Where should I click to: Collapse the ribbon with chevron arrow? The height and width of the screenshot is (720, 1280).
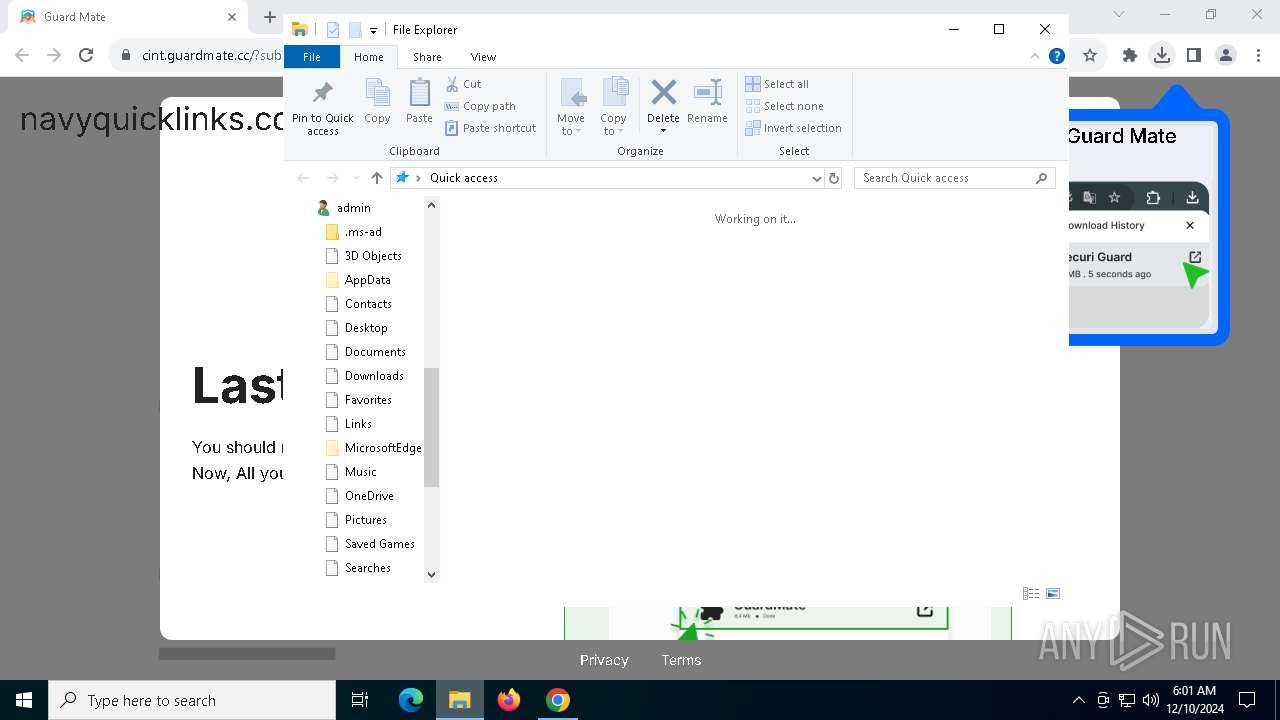pos(1037,56)
